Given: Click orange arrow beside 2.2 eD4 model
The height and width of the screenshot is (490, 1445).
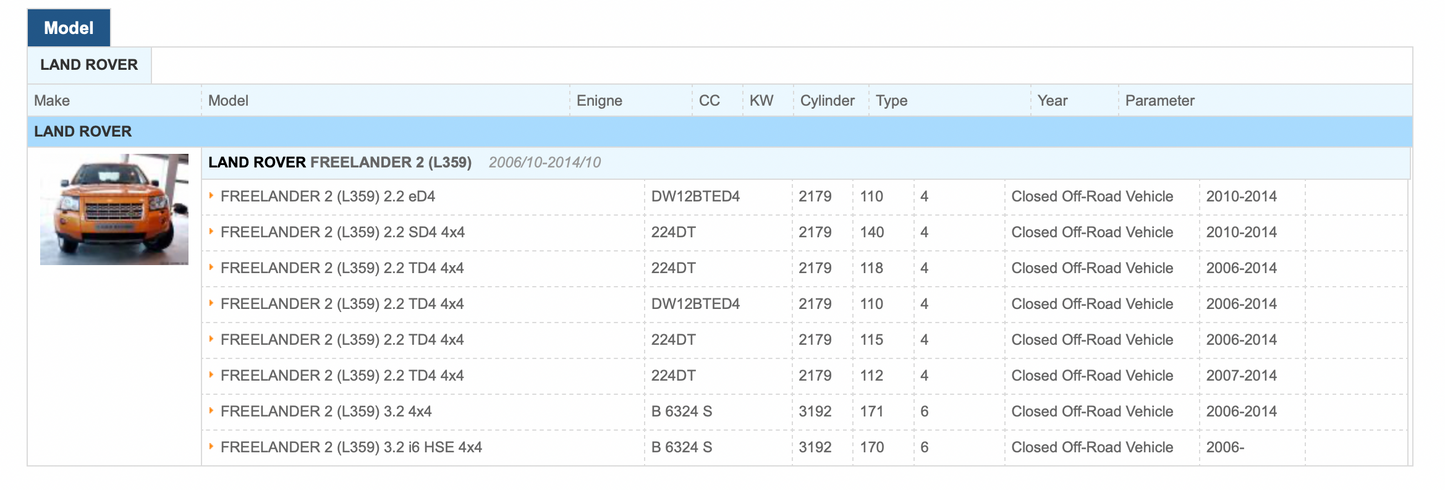Looking at the screenshot, I should pyautogui.click(x=211, y=195).
